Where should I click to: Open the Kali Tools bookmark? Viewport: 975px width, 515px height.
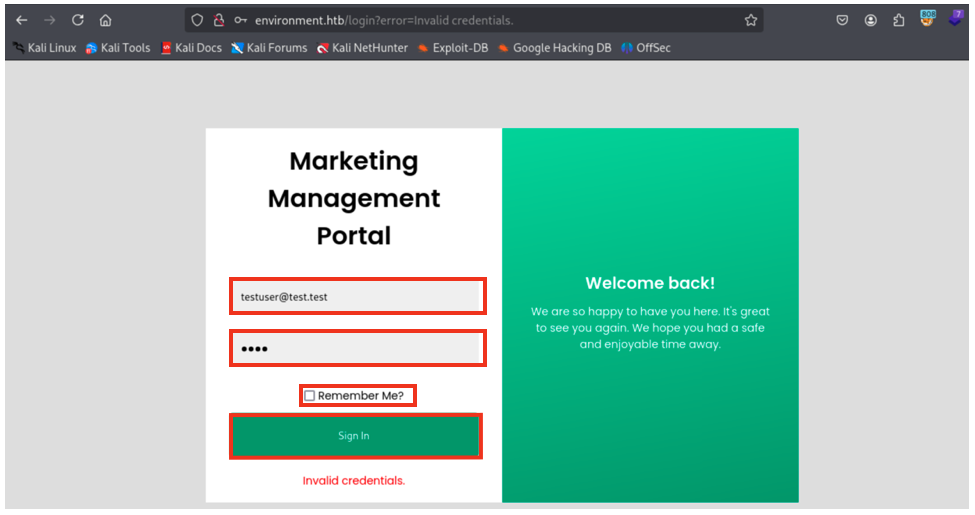[118, 48]
